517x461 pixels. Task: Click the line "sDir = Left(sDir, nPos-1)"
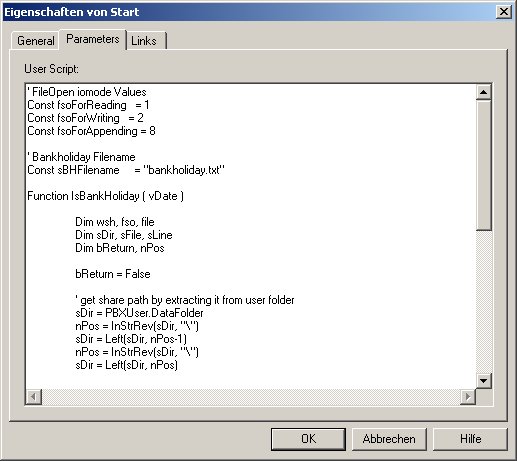[x=131, y=339]
